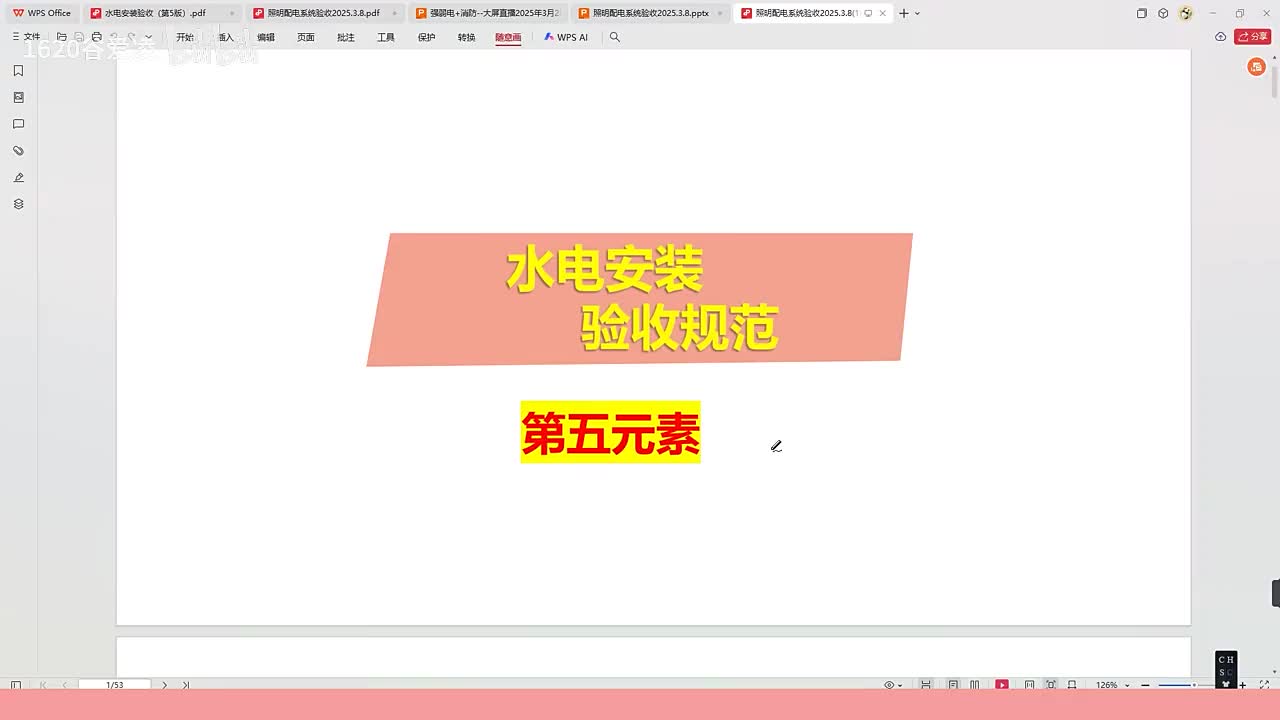Toggle fit page view icon
The image size is (1280, 720).
[1051, 685]
